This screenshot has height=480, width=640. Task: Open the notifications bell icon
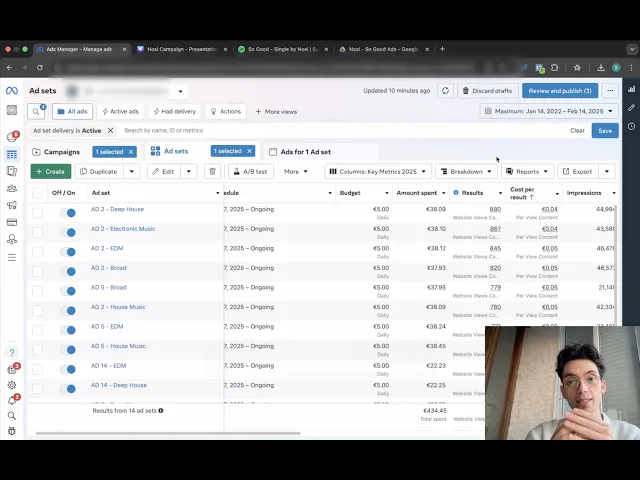click(12, 401)
